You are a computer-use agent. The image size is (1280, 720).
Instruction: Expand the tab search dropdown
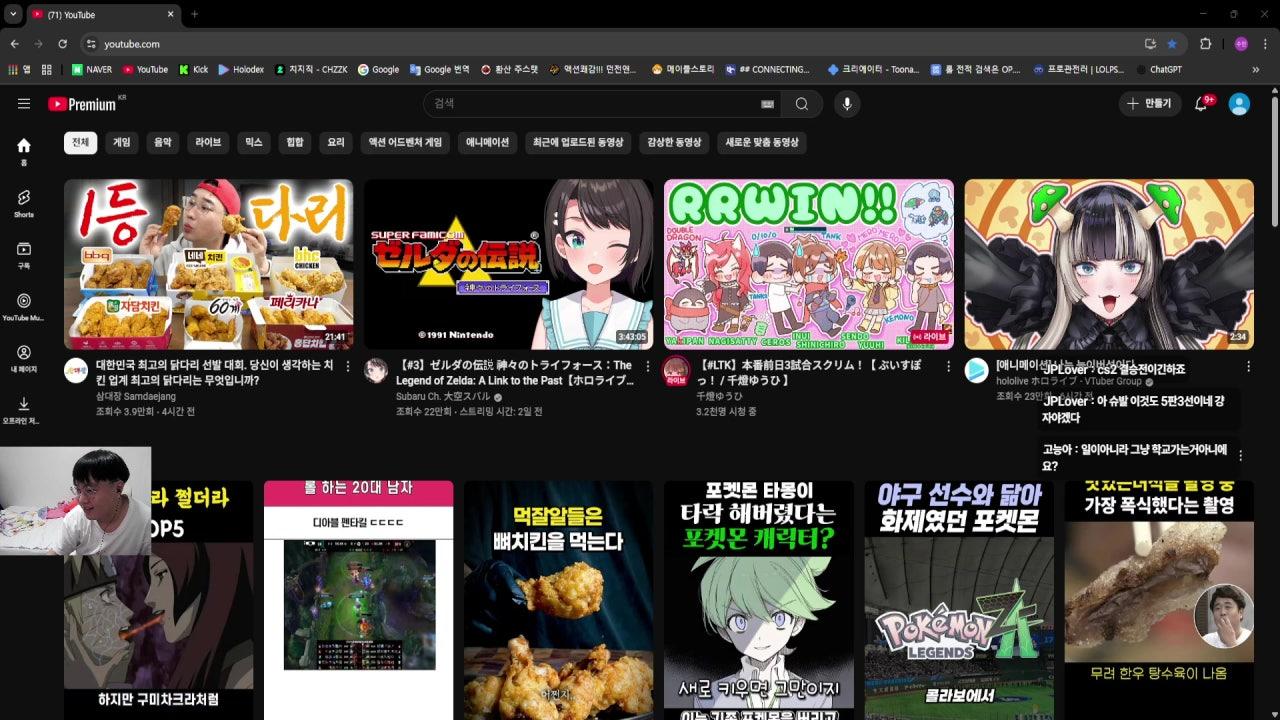tap(13, 14)
